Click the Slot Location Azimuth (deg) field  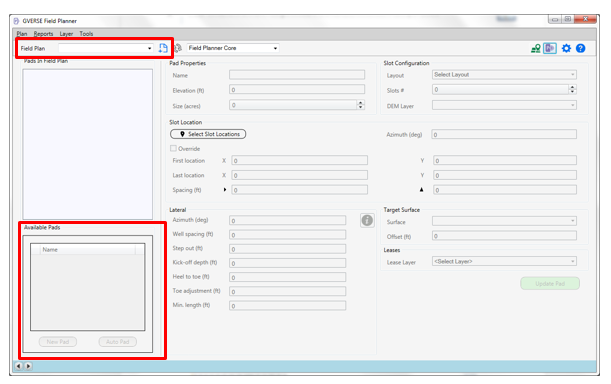pyautogui.click(x=504, y=134)
